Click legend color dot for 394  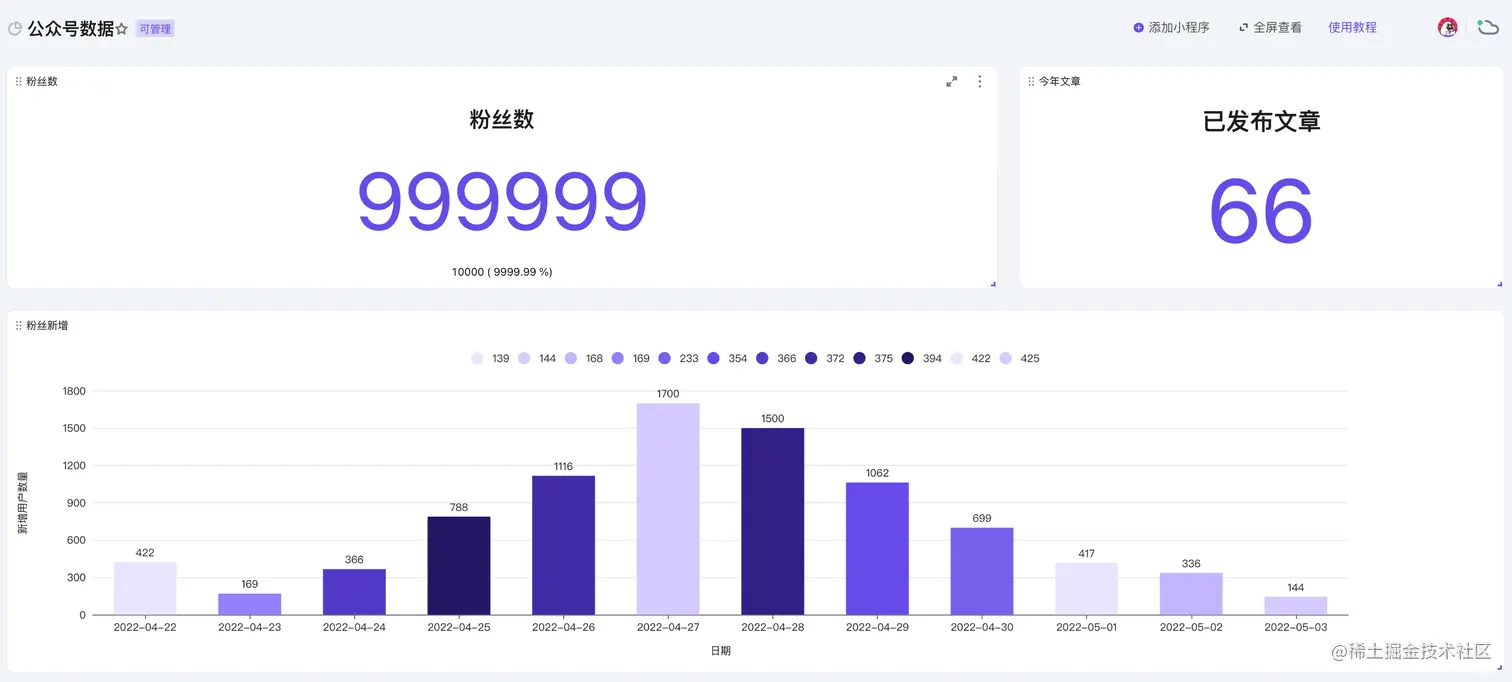point(908,358)
